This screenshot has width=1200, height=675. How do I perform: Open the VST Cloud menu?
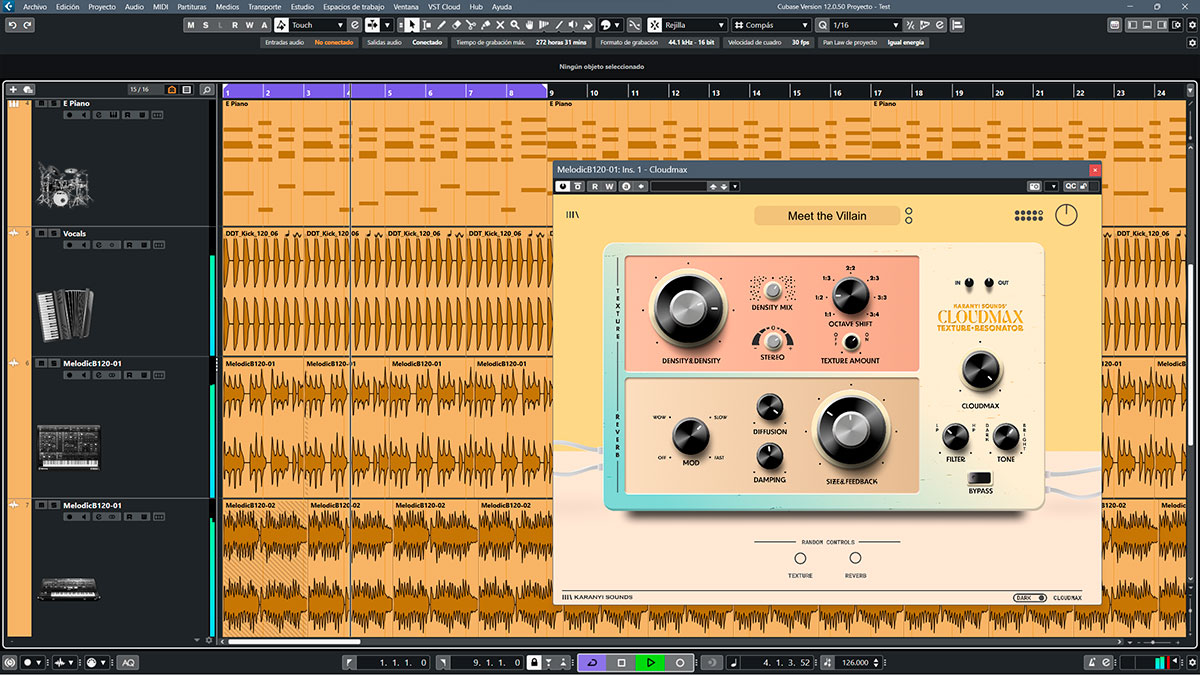(x=444, y=6)
